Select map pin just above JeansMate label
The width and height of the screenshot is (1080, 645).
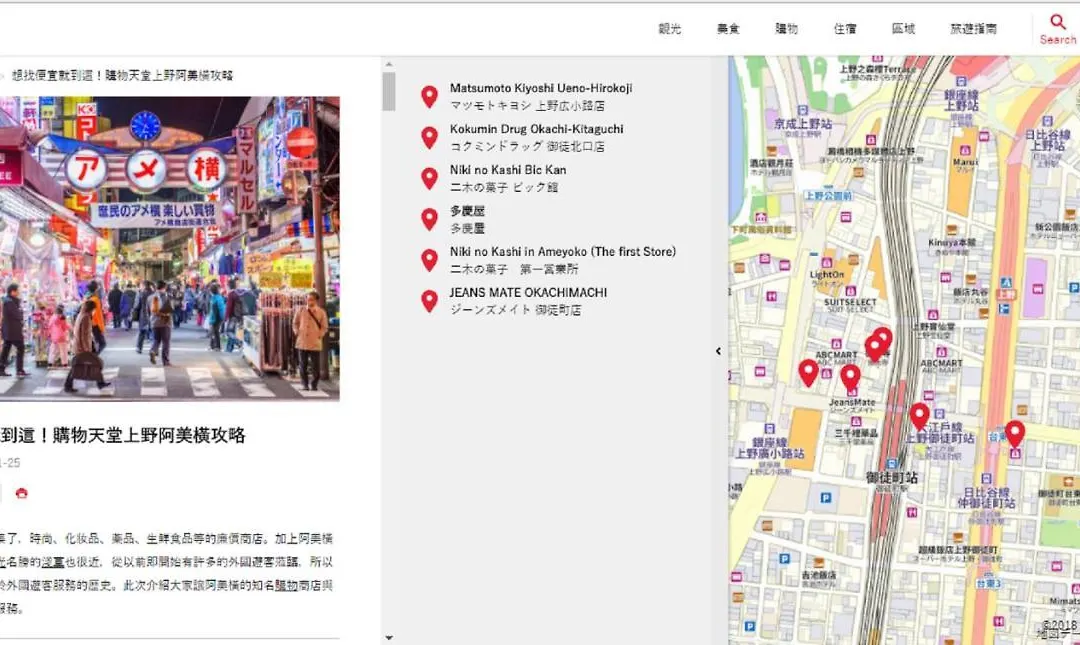pyautogui.click(x=851, y=378)
